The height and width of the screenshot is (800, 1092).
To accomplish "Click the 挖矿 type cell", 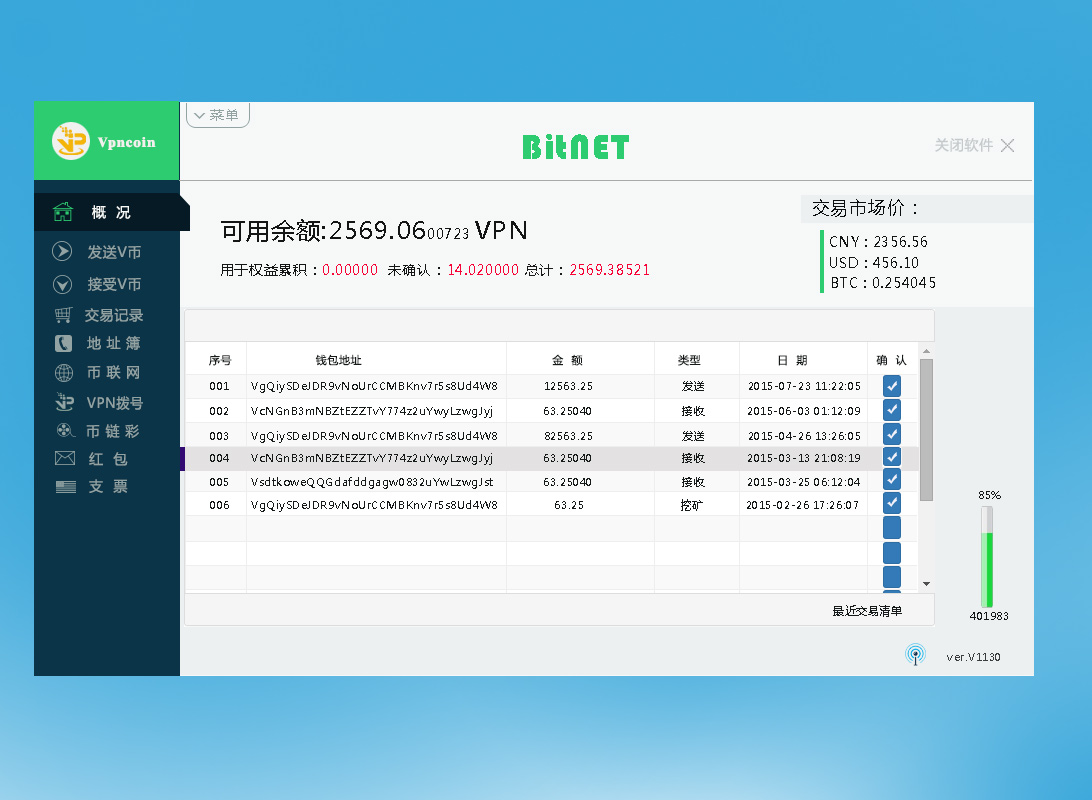I will 692,505.
